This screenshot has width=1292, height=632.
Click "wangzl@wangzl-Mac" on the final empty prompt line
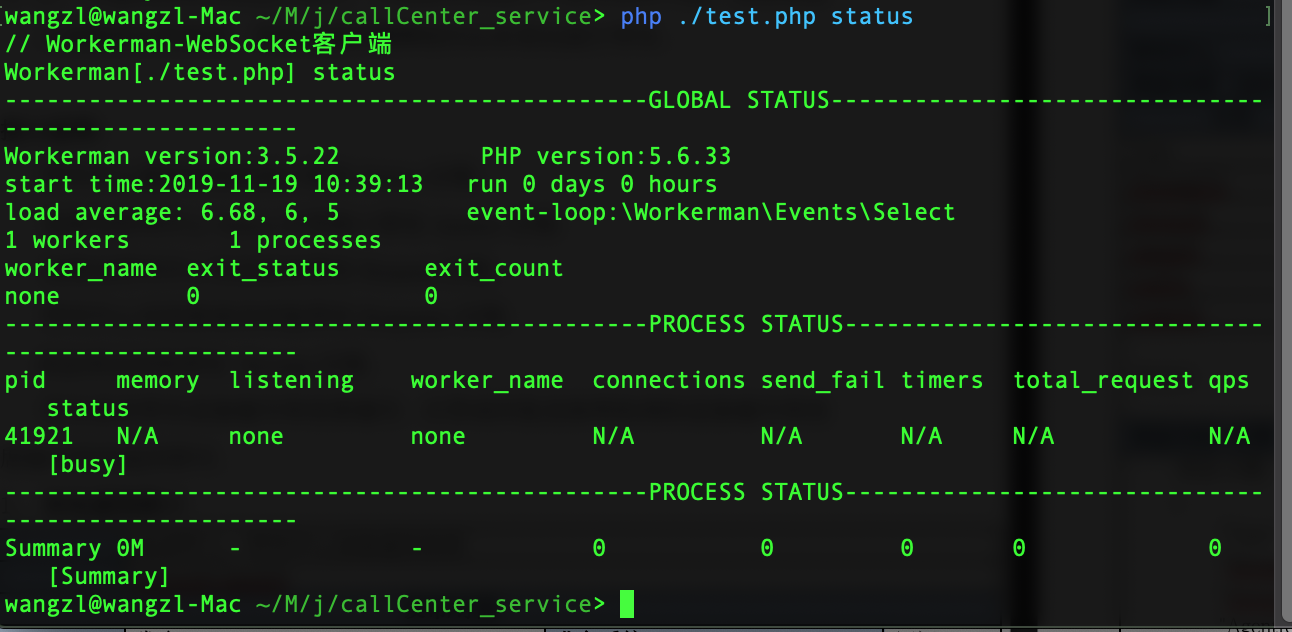coord(123,604)
